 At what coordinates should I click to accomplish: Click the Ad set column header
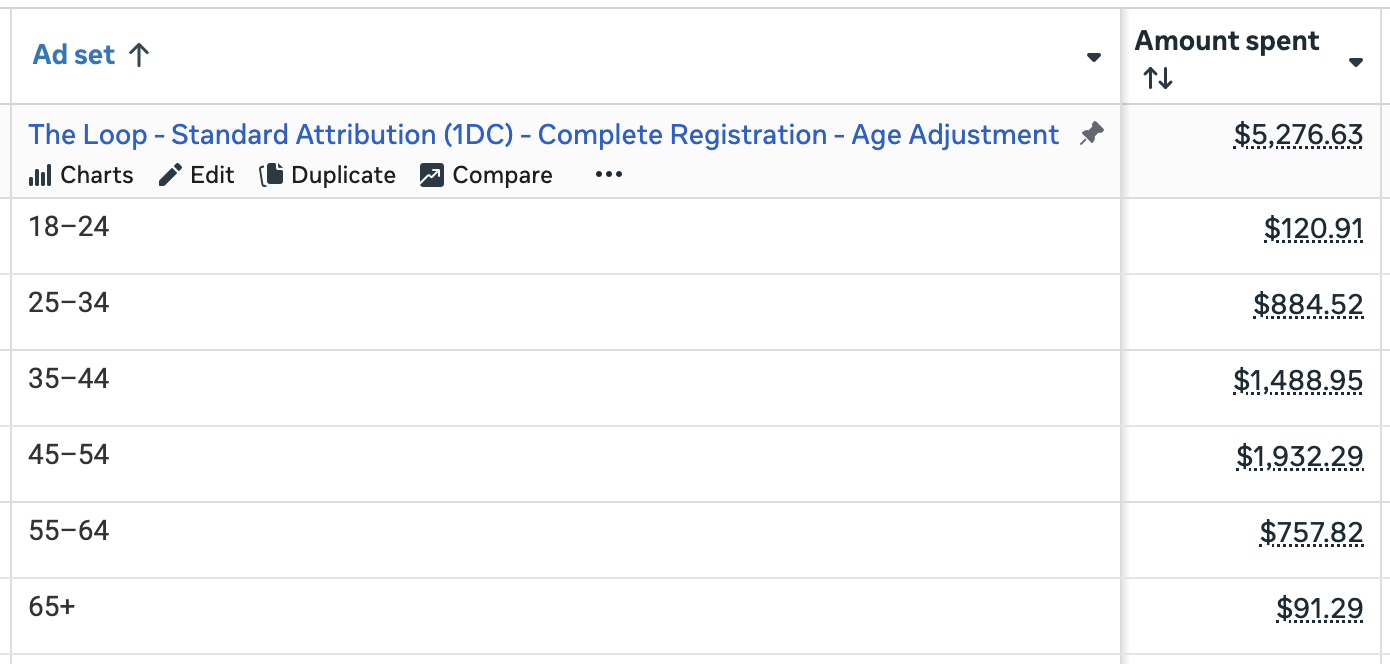point(74,55)
